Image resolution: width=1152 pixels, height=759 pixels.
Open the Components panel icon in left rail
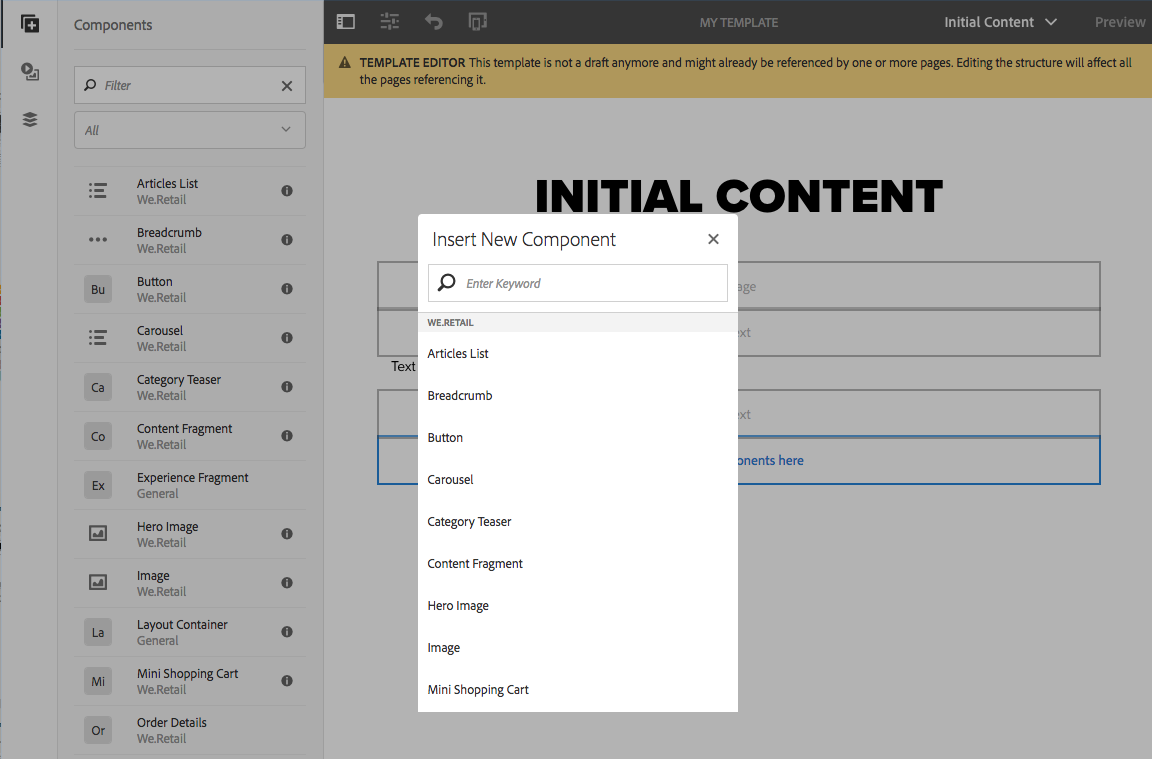click(x=30, y=24)
